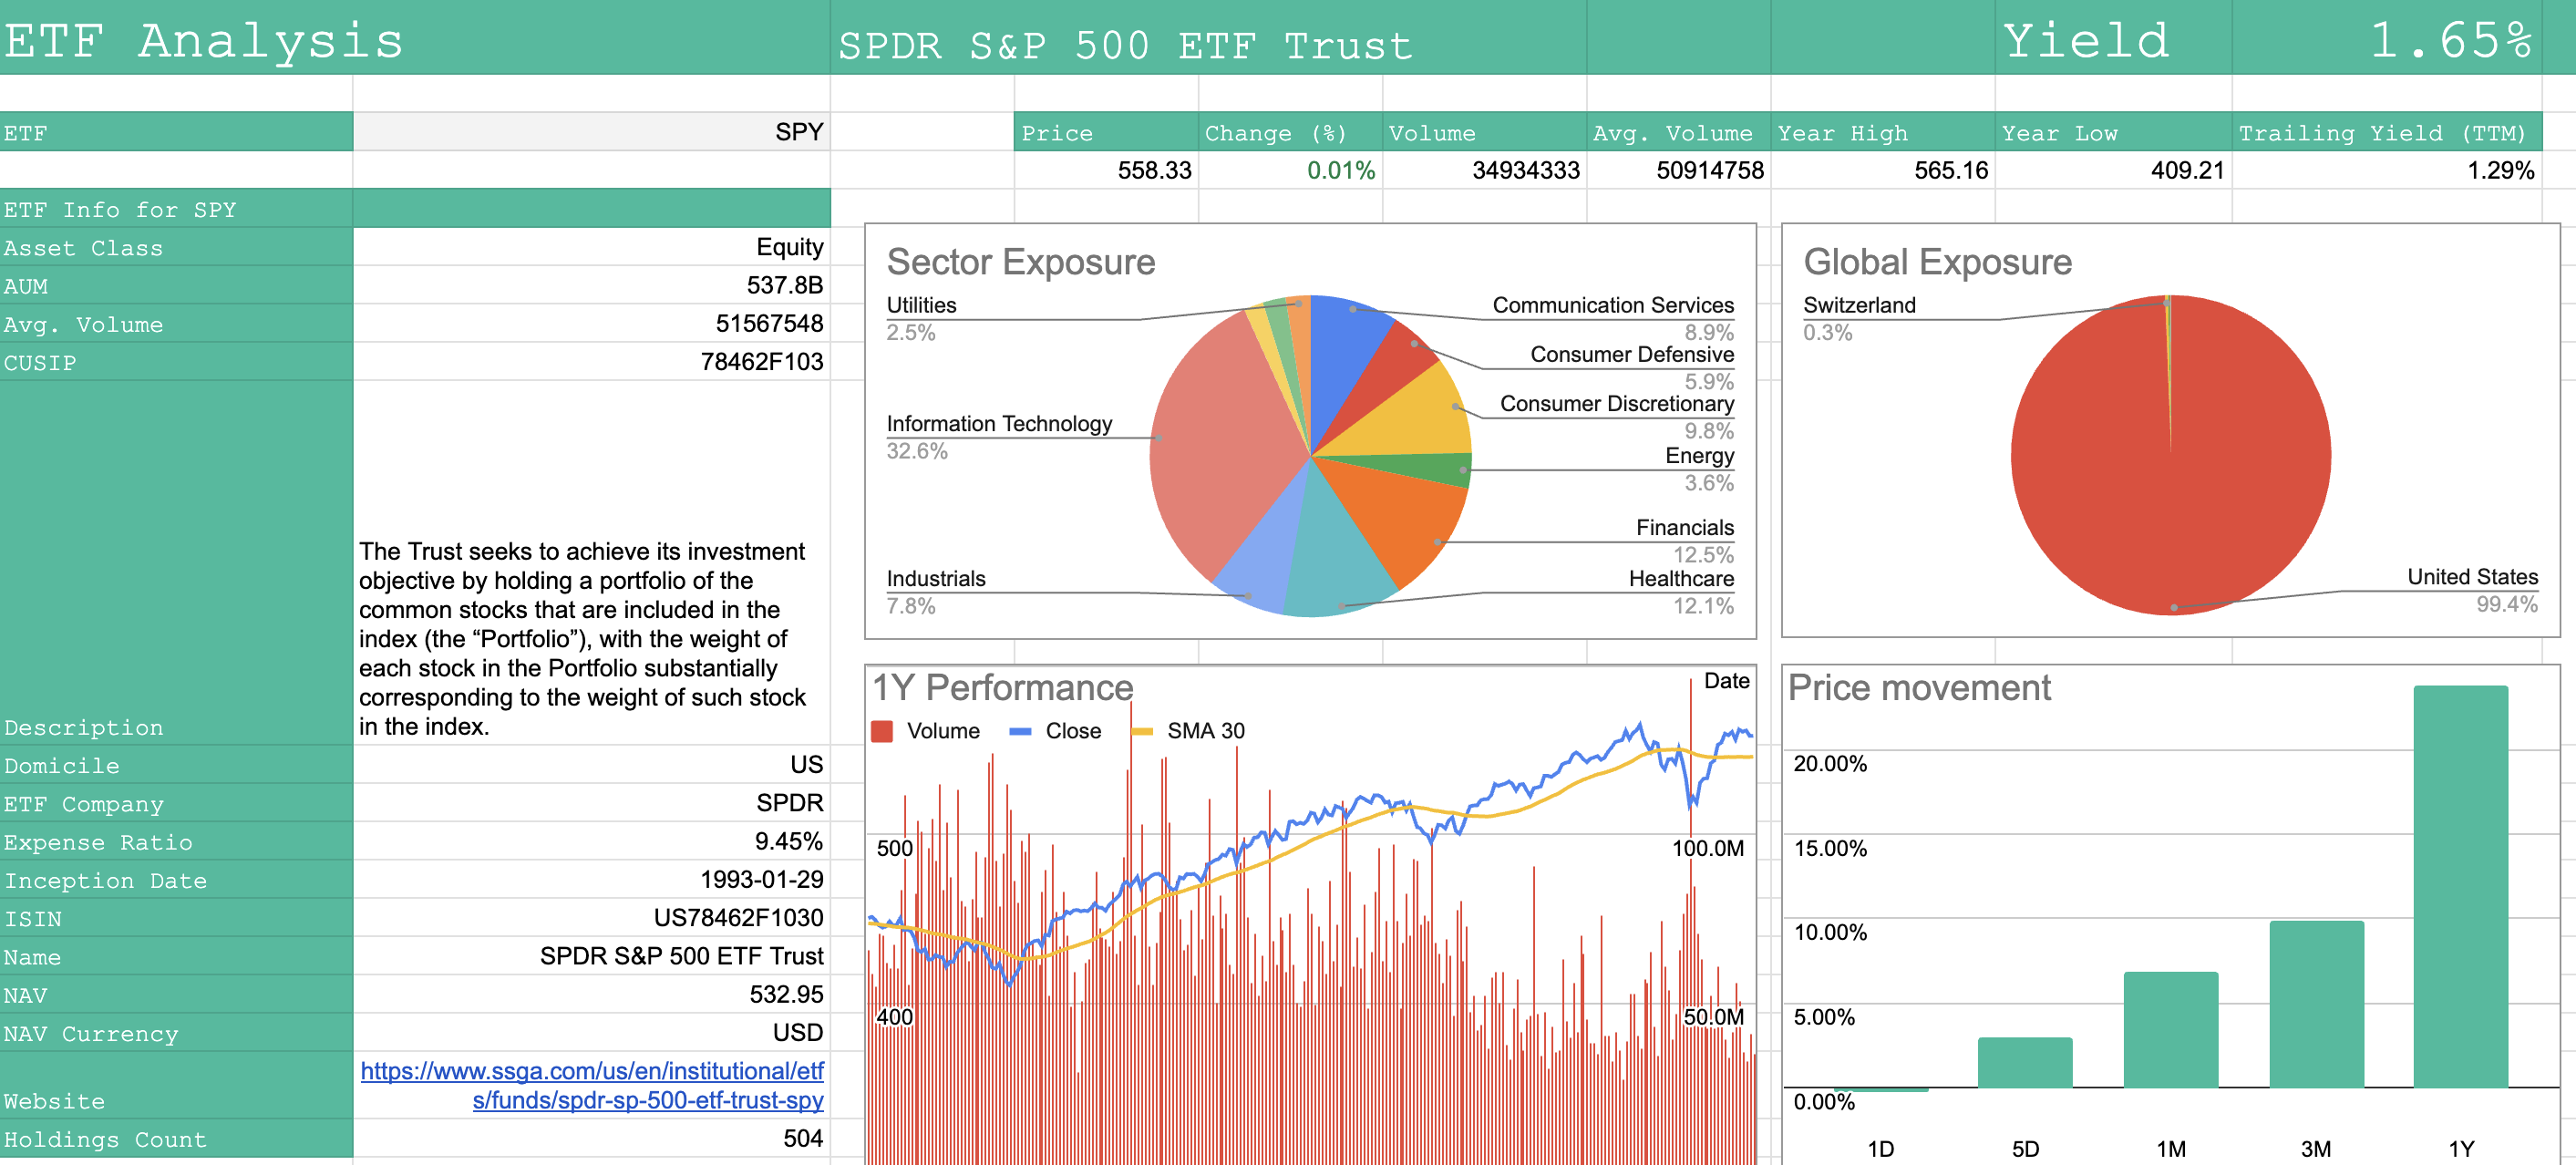Click the United States exposure label
This screenshot has height=1165, width=2576.
click(x=2472, y=577)
